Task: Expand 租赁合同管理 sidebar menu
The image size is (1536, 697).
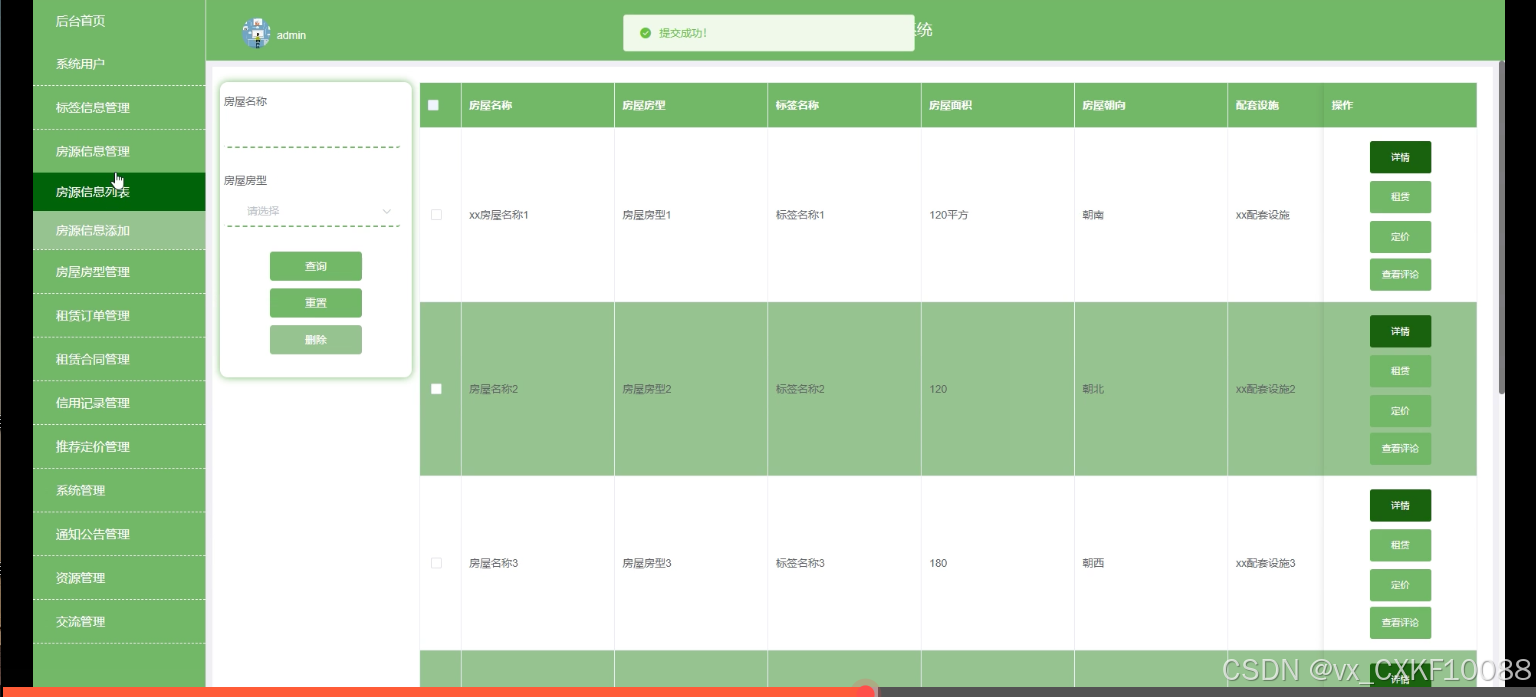Action: click(x=119, y=359)
